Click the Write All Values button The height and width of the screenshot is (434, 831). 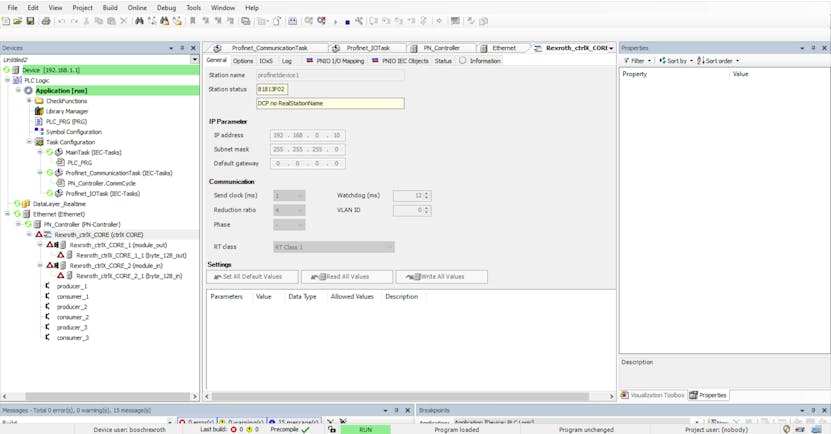[441, 277]
